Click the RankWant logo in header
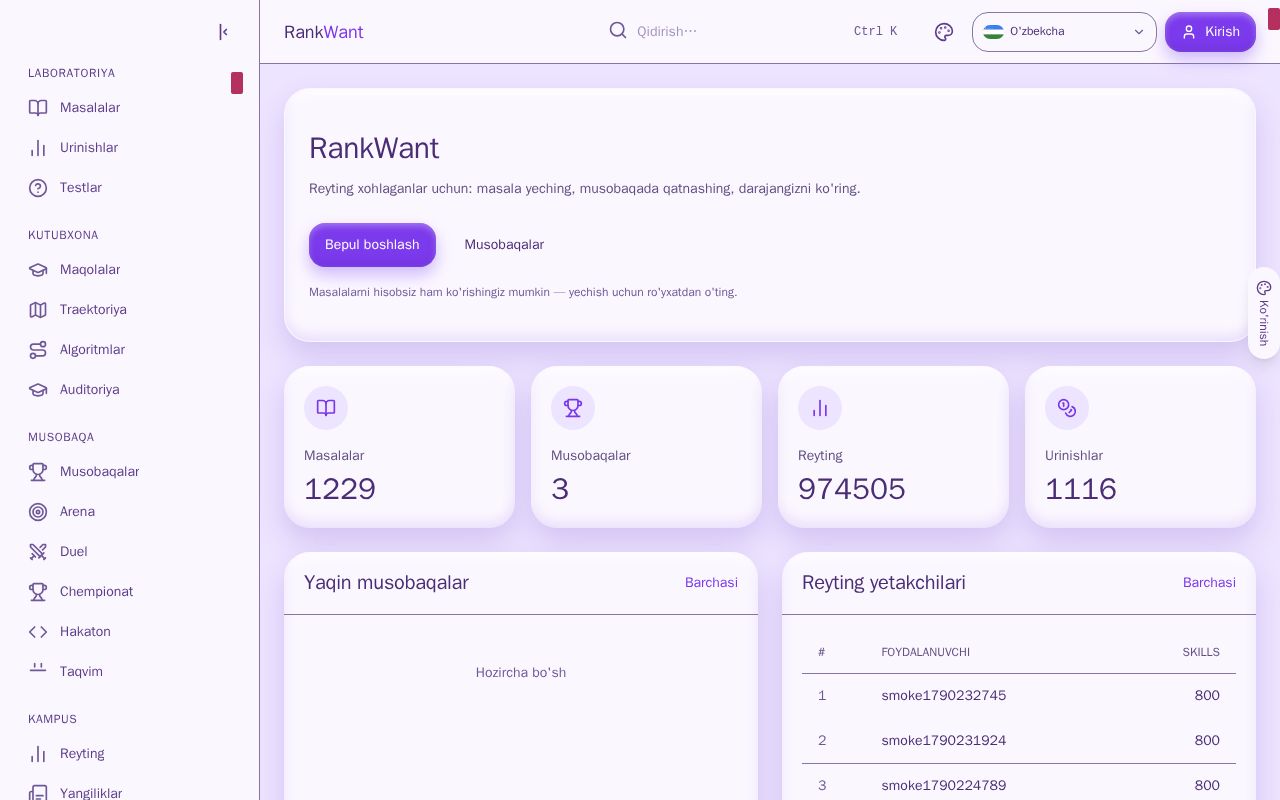The width and height of the screenshot is (1280, 800). (x=323, y=32)
